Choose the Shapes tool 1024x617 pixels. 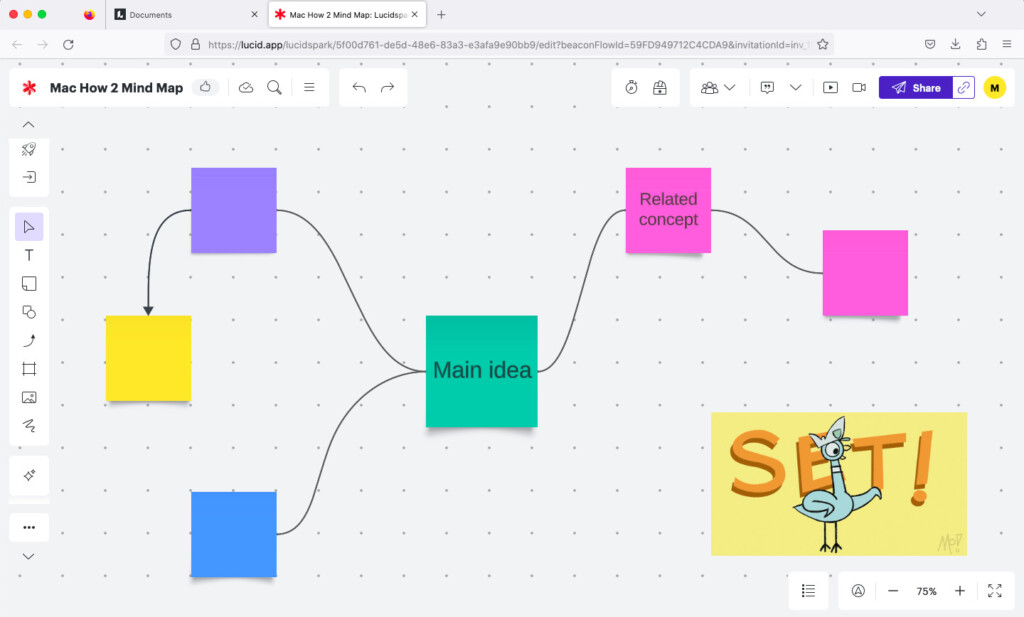tap(29, 312)
